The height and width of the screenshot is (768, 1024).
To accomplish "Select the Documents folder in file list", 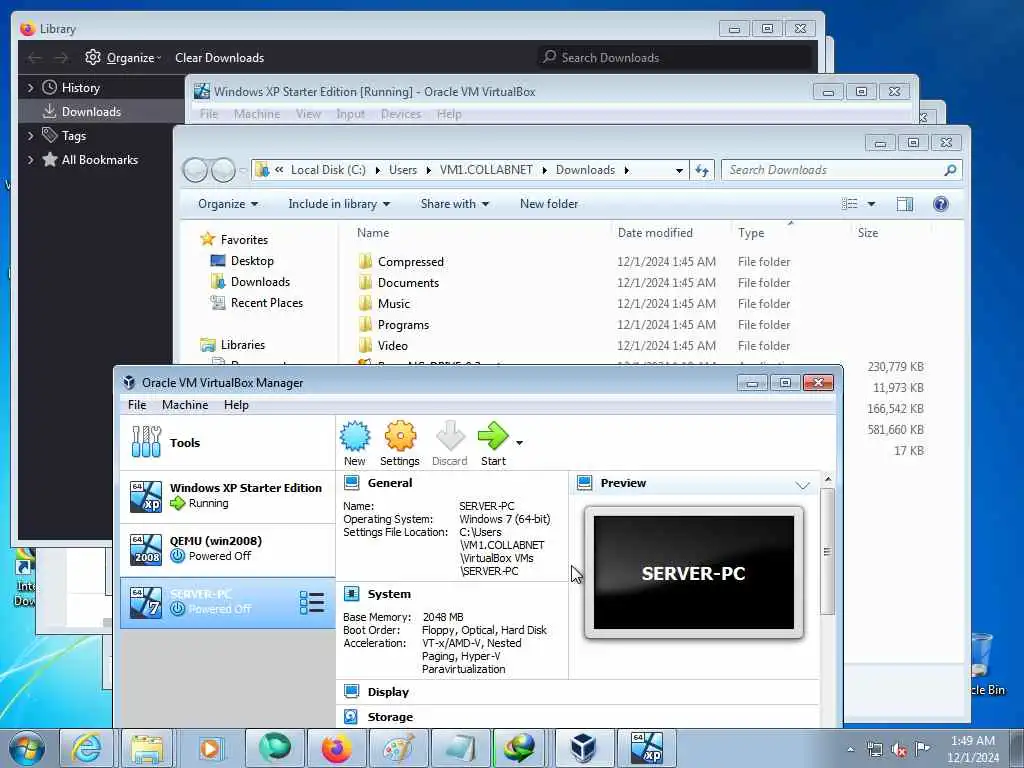I will 408,283.
